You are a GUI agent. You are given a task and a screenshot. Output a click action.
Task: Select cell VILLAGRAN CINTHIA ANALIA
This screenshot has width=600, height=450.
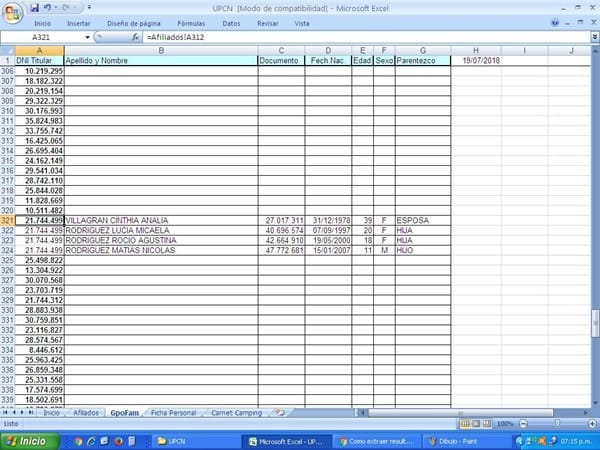[161, 220]
